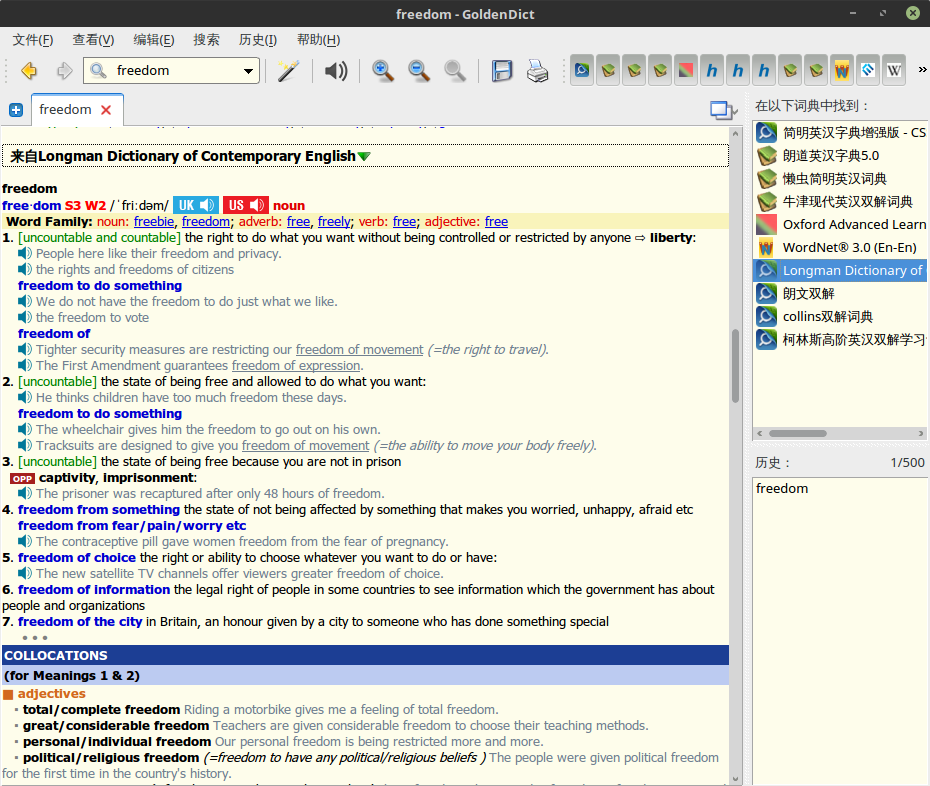The image size is (930, 786).
Task: Click the zoom out magnifier
Action: [419, 71]
